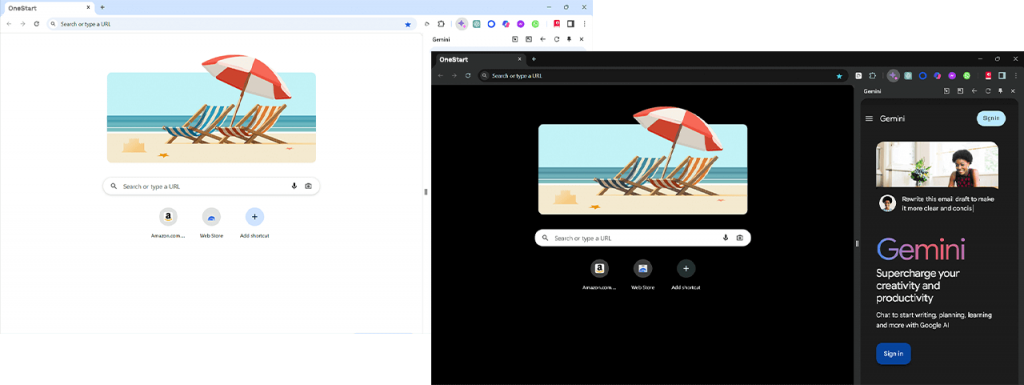Open the green WhatsApp icon in light window toolbar

pos(536,24)
